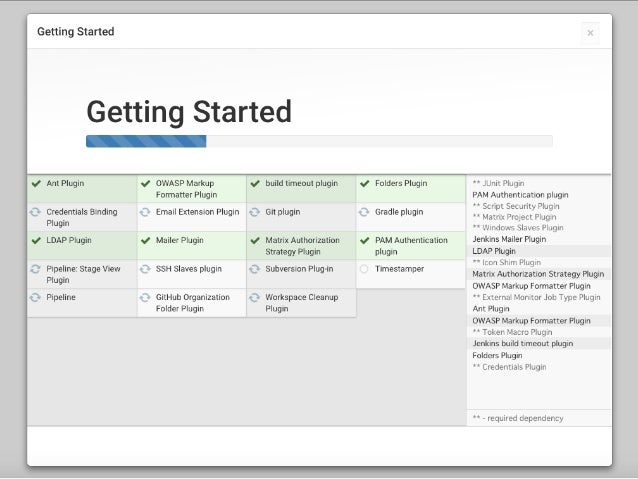Click Jenkins Mailer Plugin in install log

(x=509, y=239)
